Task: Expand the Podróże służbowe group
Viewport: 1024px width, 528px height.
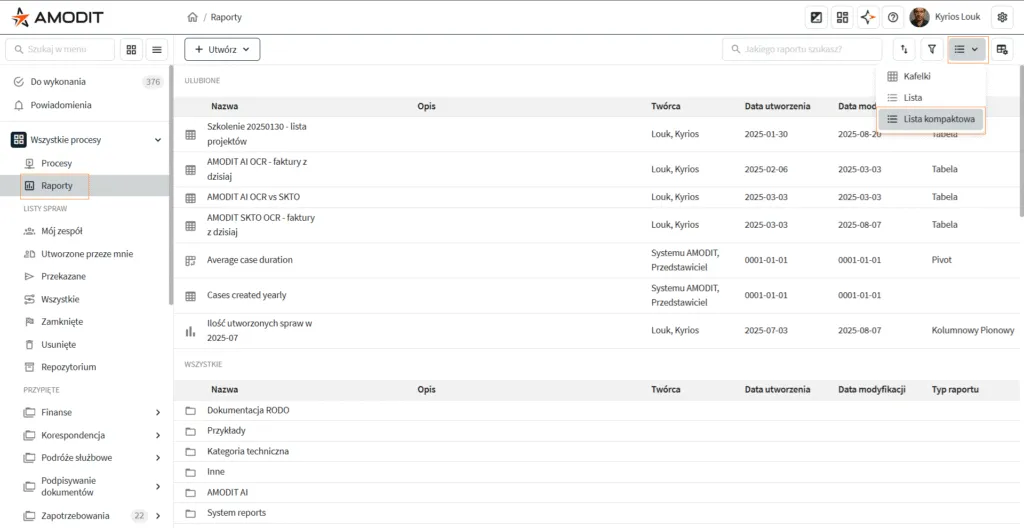Action: coord(157,458)
